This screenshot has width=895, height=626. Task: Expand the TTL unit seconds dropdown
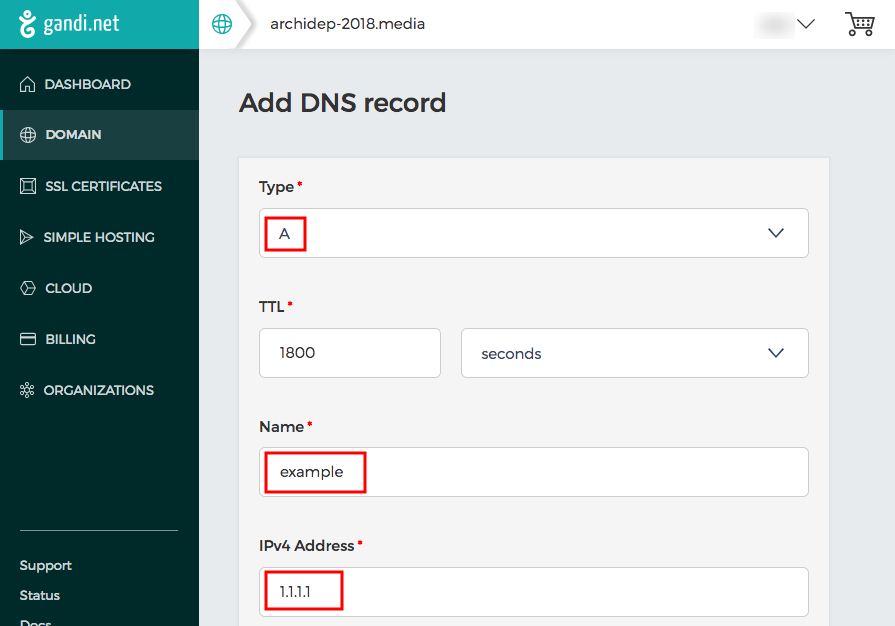[634, 353]
